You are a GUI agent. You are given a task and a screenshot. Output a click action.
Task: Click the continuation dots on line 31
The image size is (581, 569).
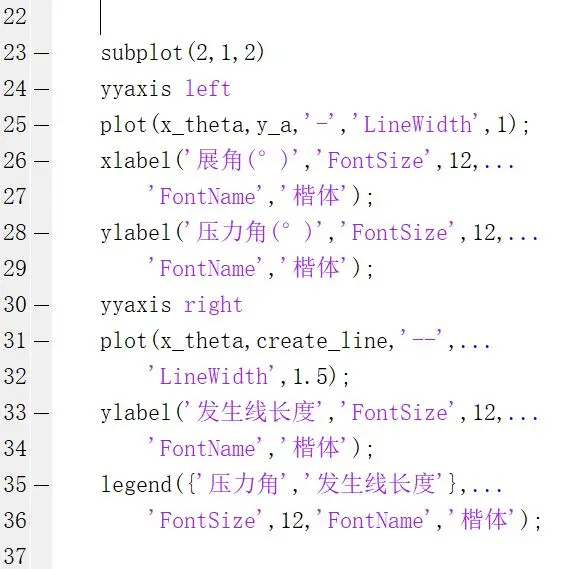point(475,347)
